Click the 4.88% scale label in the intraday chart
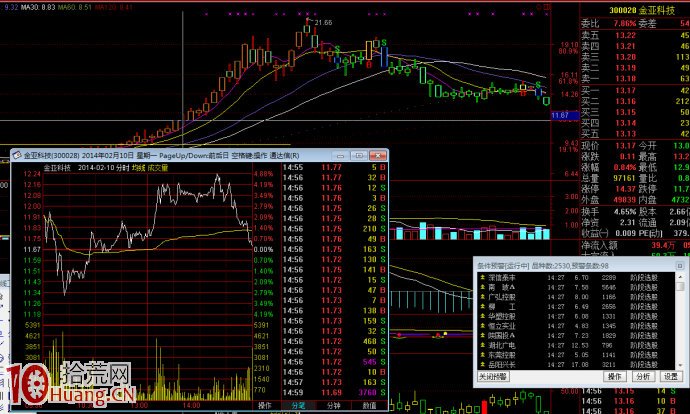Image resolution: width=690 pixels, height=414 pixels. click(x=264, y=174)
